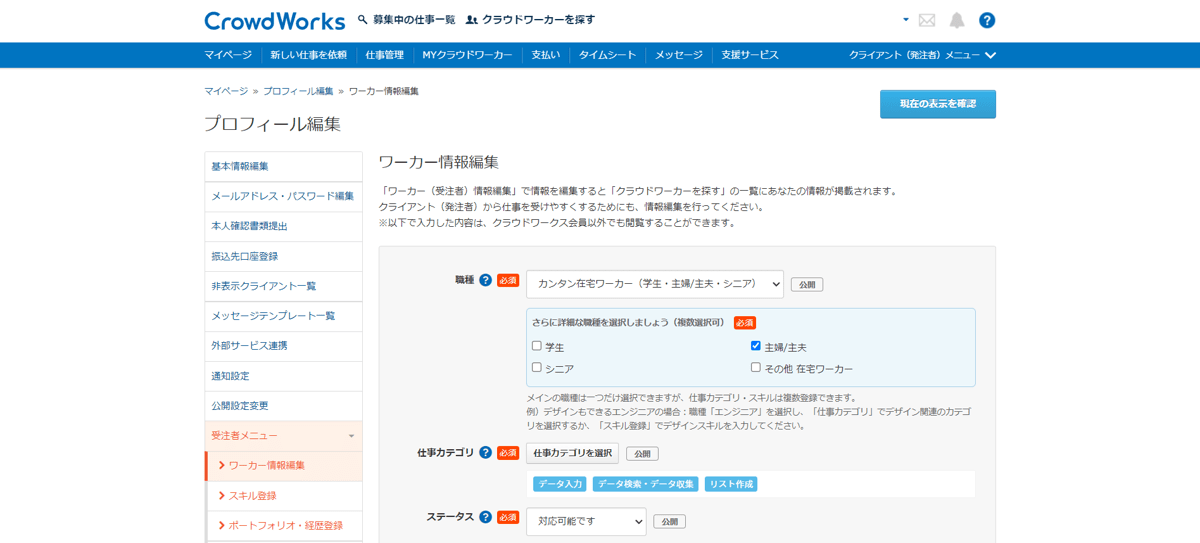The image size is (1200, 543).
Task: Click the リスト作成 category tag
Action: coord(731,484)
